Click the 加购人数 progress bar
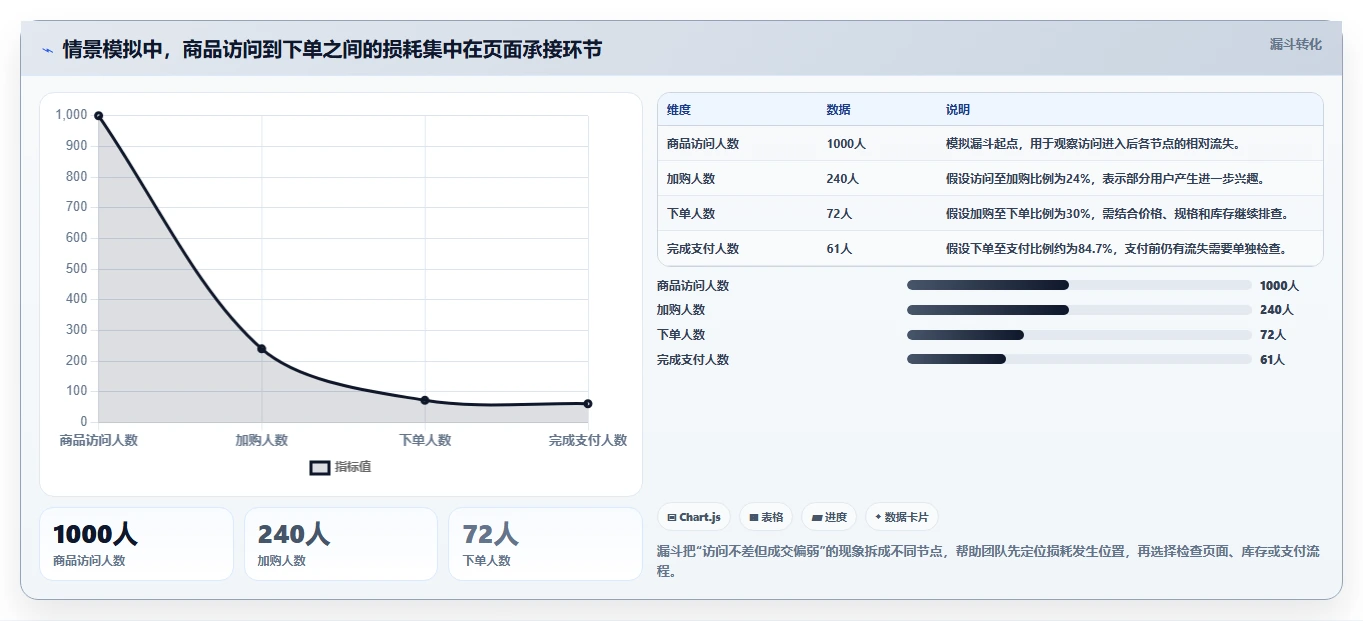The height and width of the screenshot is (621, 1363). (x=1079, y=310)
